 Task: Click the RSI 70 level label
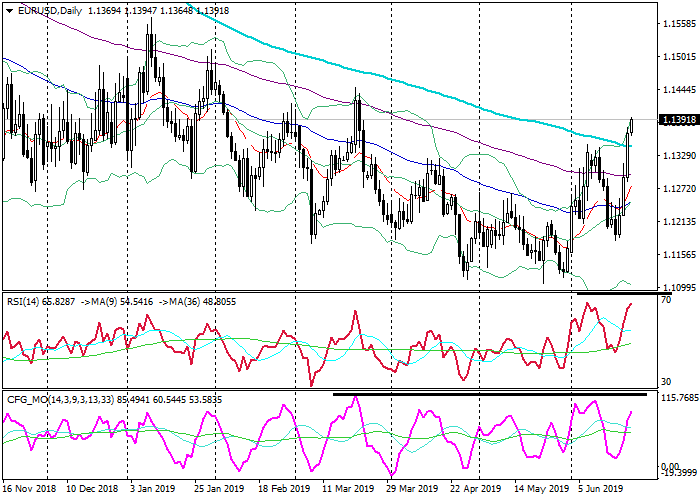[666, 300]
